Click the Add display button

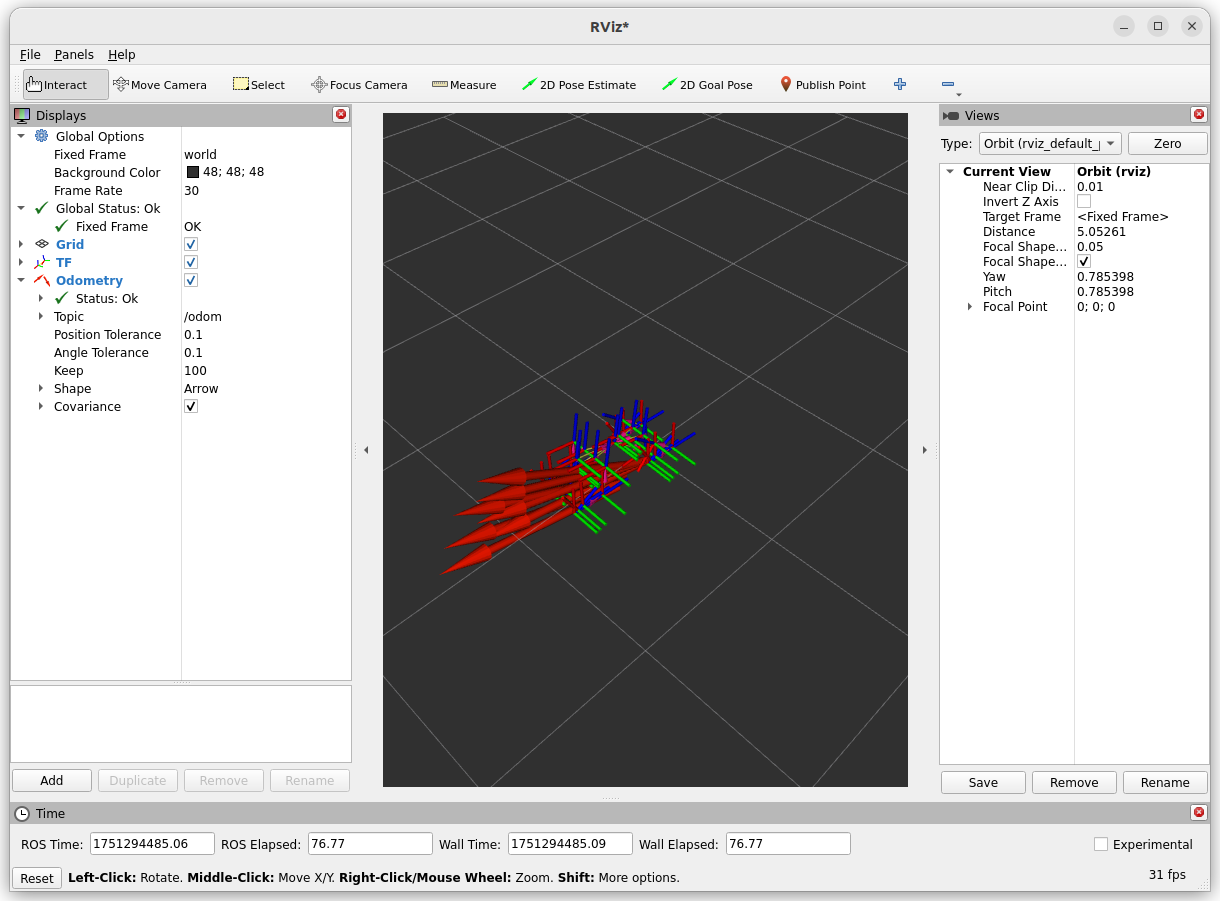click(x=52, y=780)
